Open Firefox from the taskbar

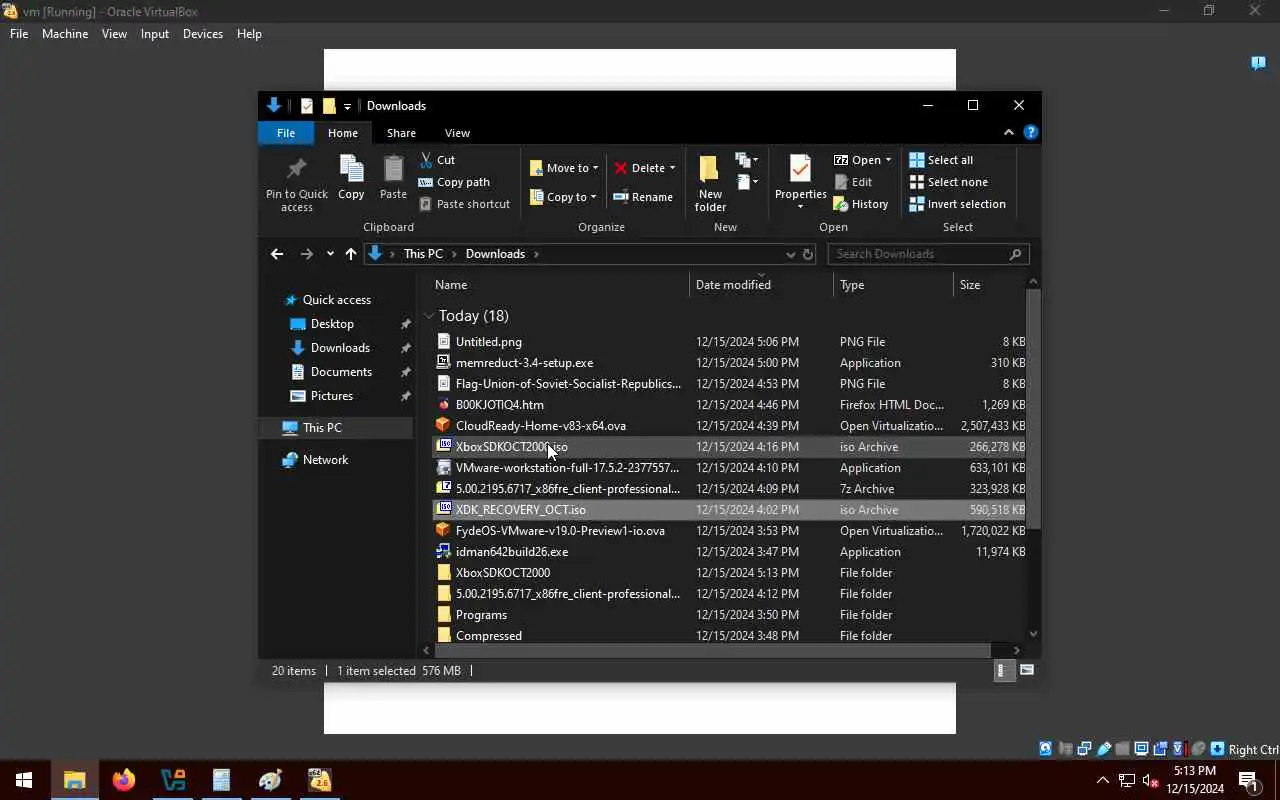124,780
